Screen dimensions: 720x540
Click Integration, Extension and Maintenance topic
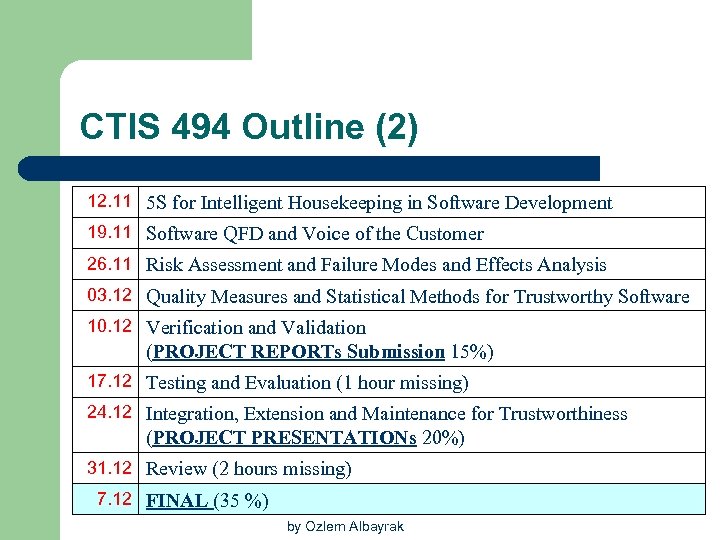[x=387, y=414]
